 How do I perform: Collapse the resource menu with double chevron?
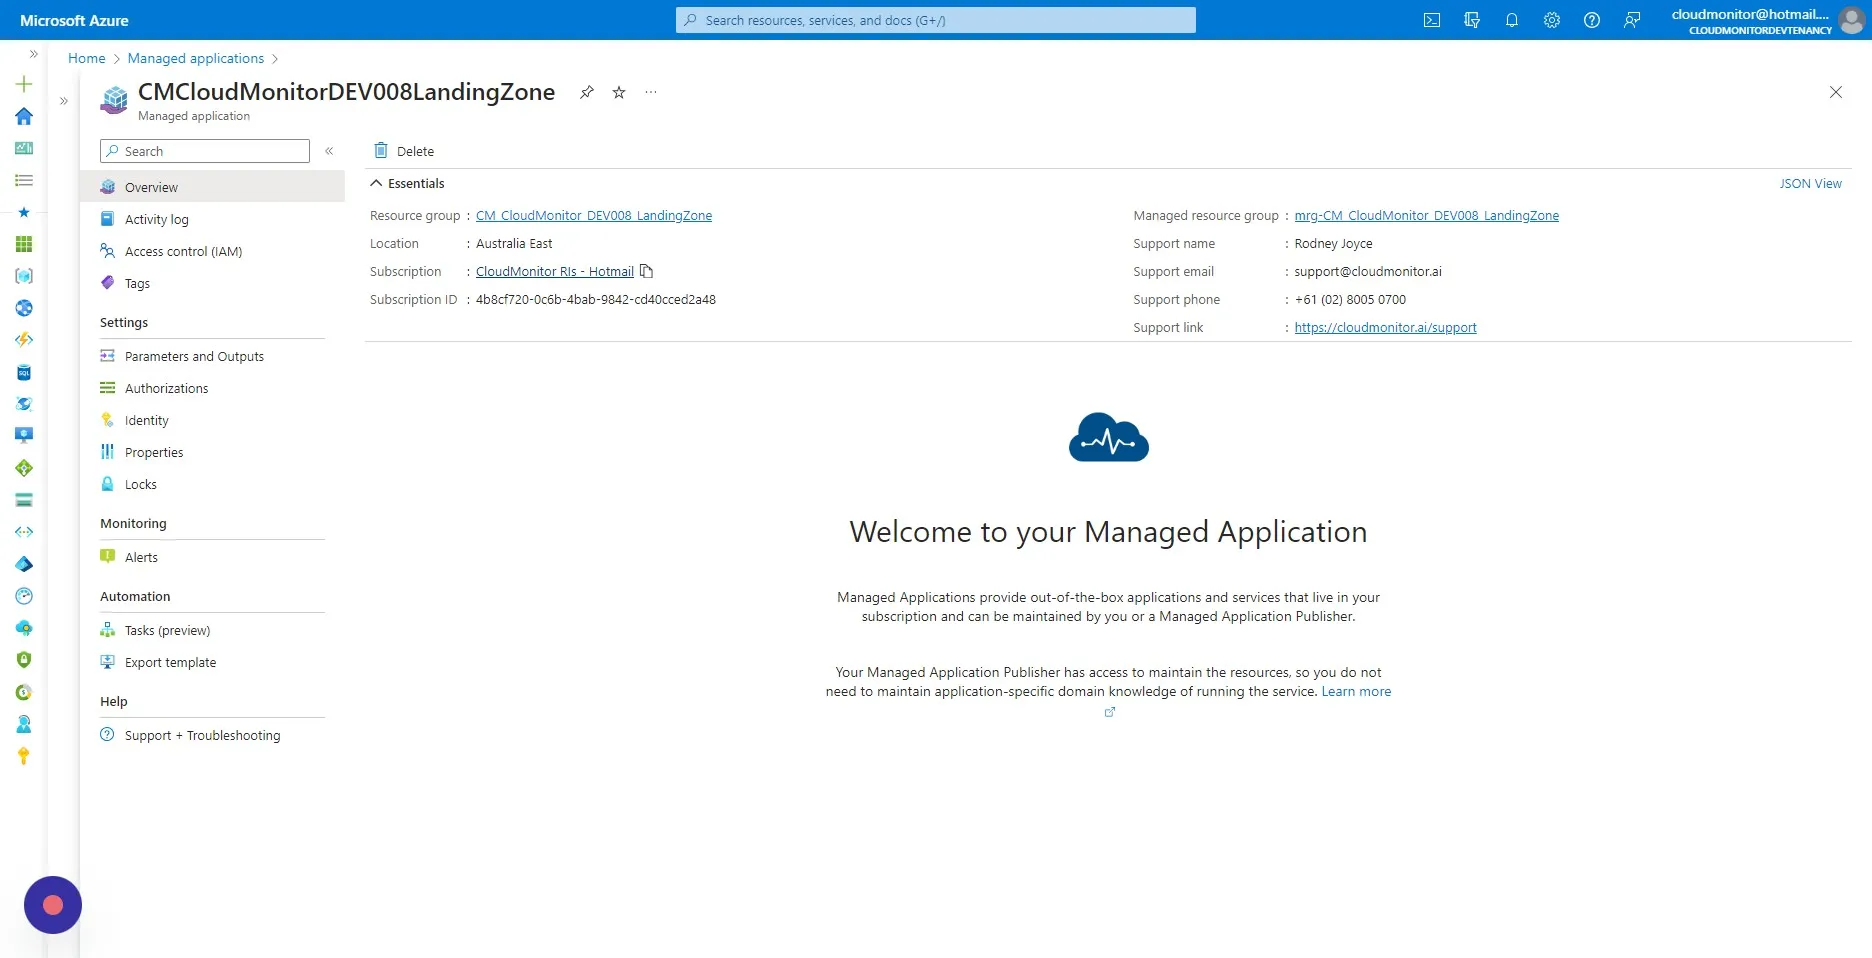click(329, 151)
